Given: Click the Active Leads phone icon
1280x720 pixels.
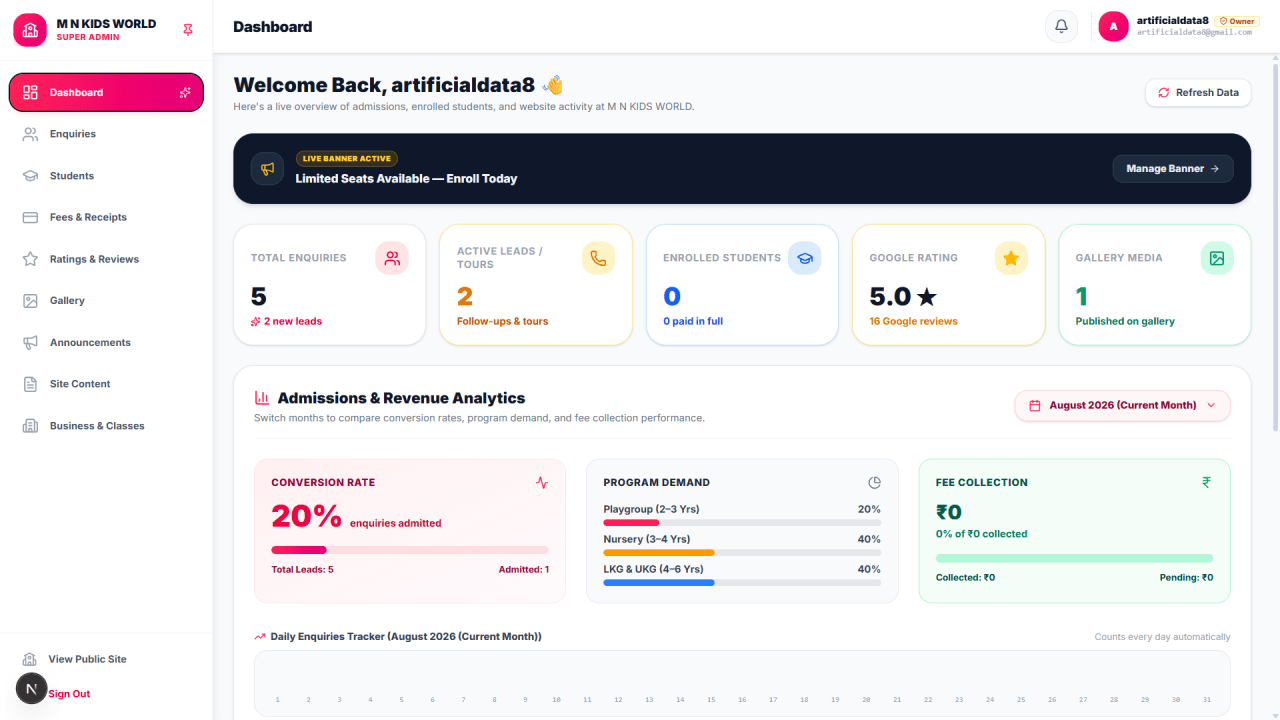Looking at the screenshot, I should [598, 258].
